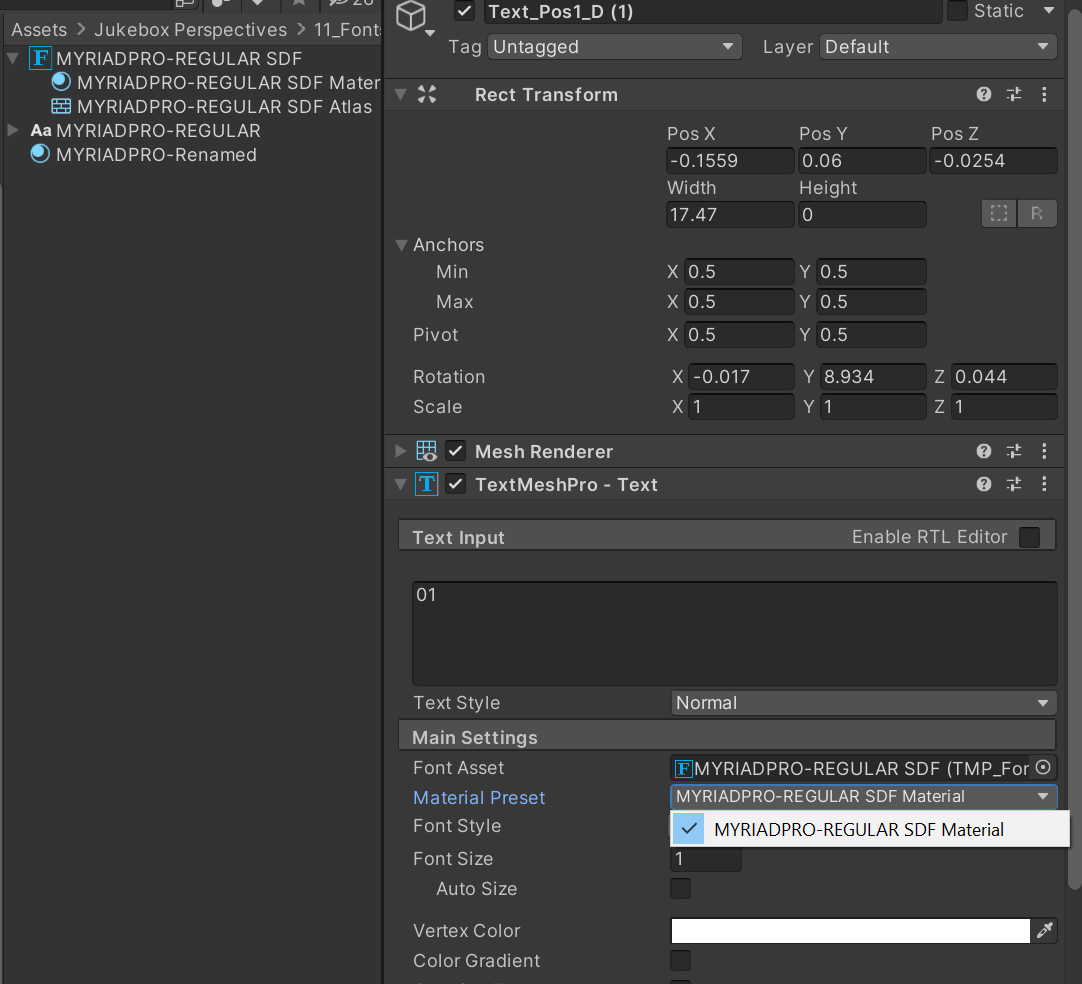The height and width of the screenshot is (984, 1082).
Task: Toggle the Mesh Renderer component checkbox
Action: coord(455,451)
